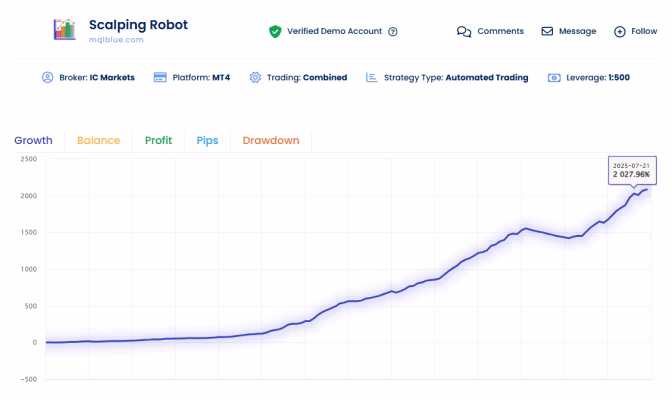Click the Leverage money icon
Viewport: 672px width, 400px height.
(x=554, y=78)
